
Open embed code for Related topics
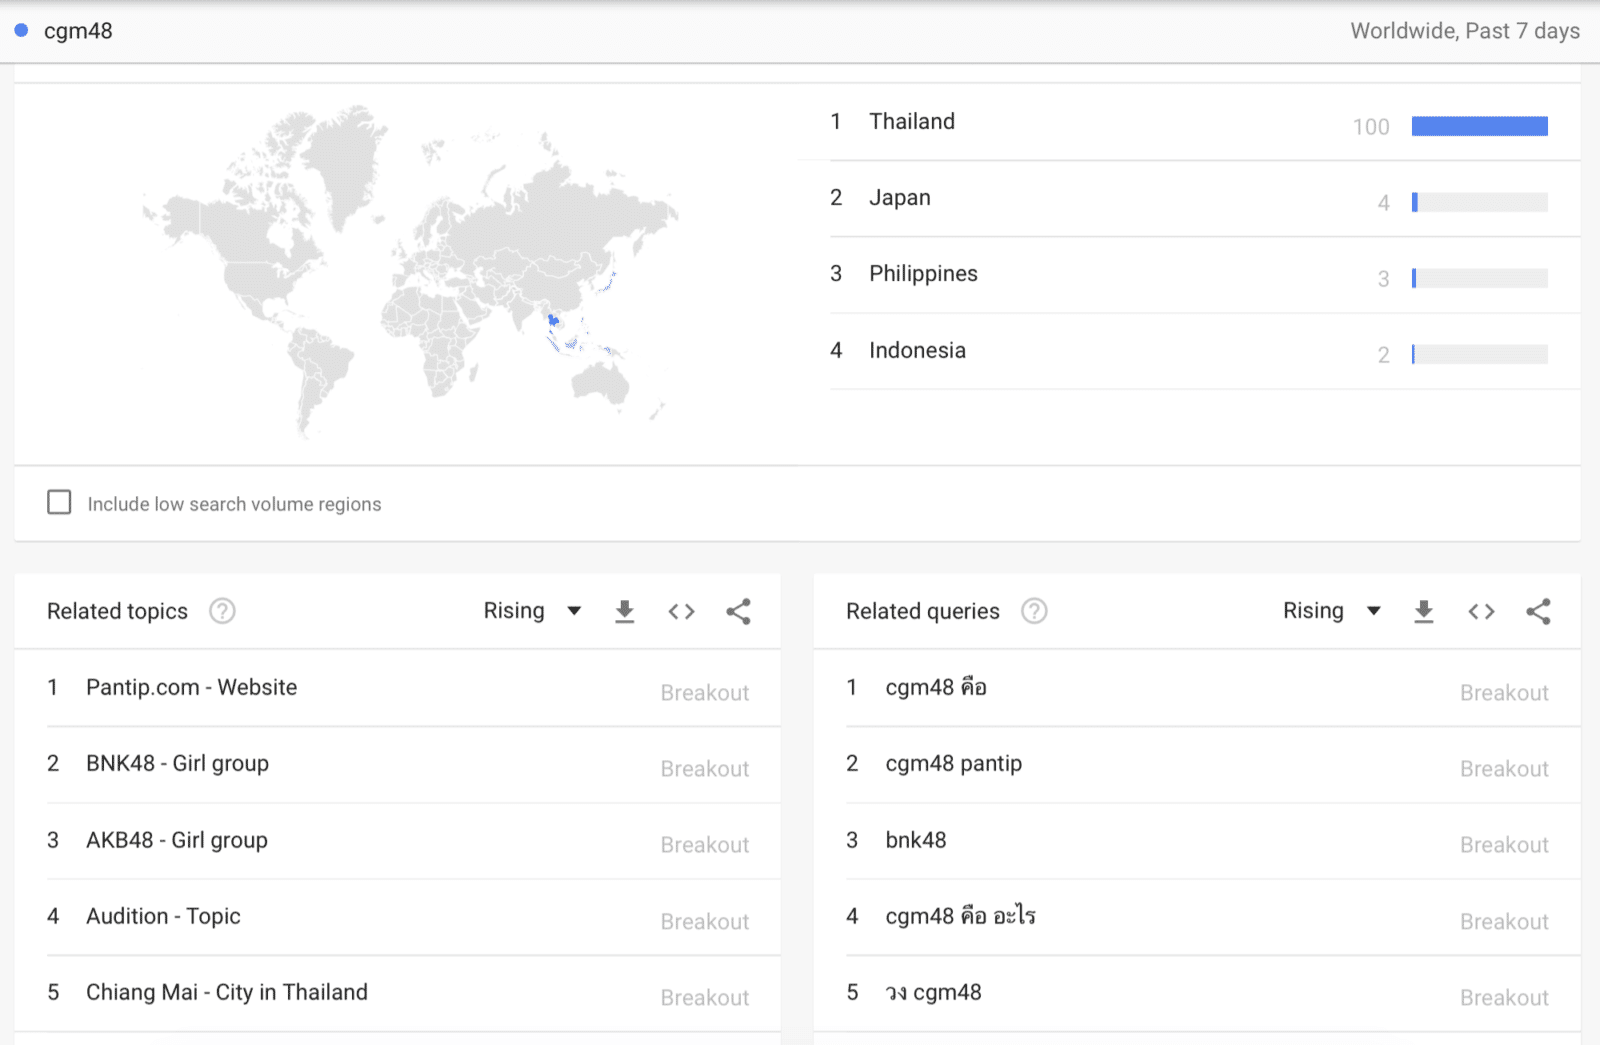point(681,612)
